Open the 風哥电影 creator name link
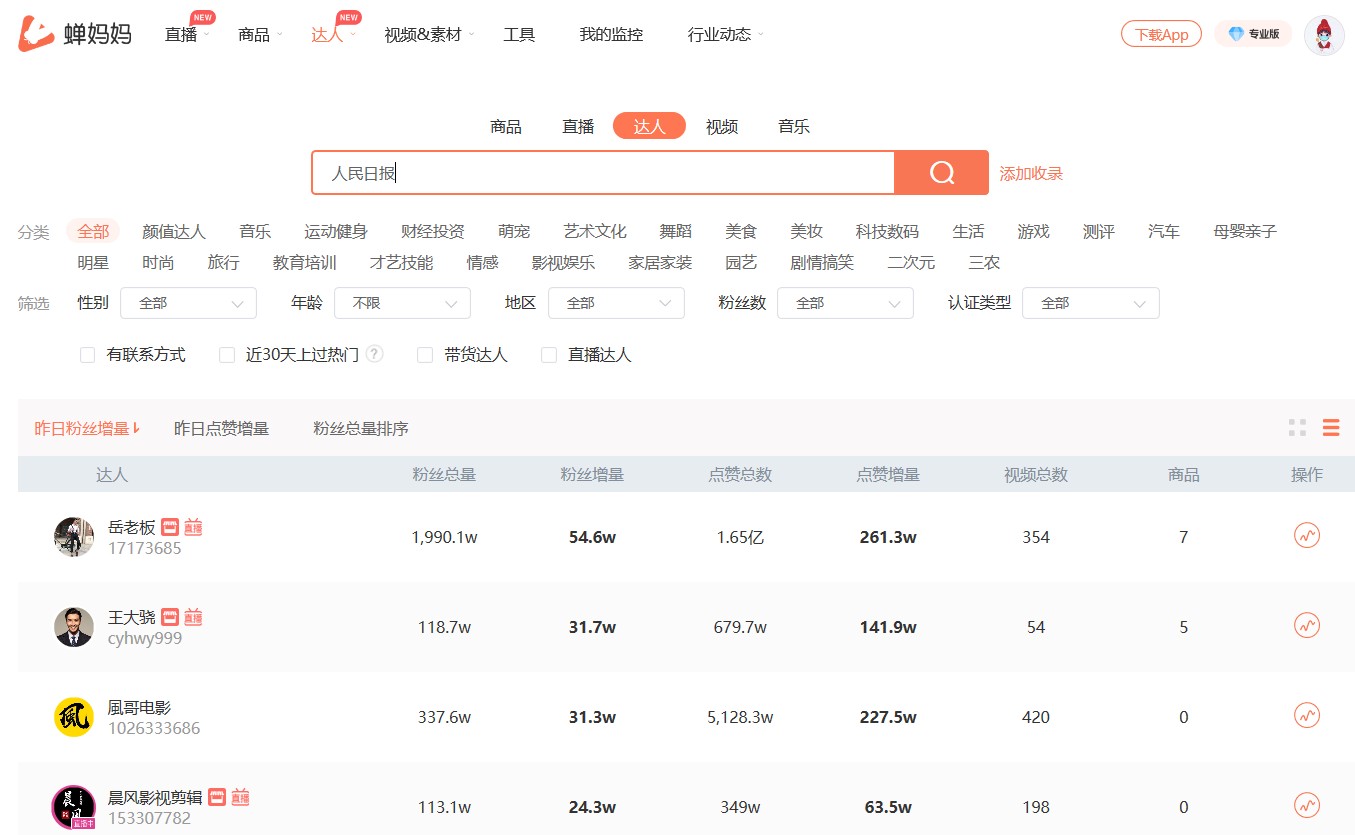Image resolution: width=1355 pixels, height=835 pixels. 139,707
